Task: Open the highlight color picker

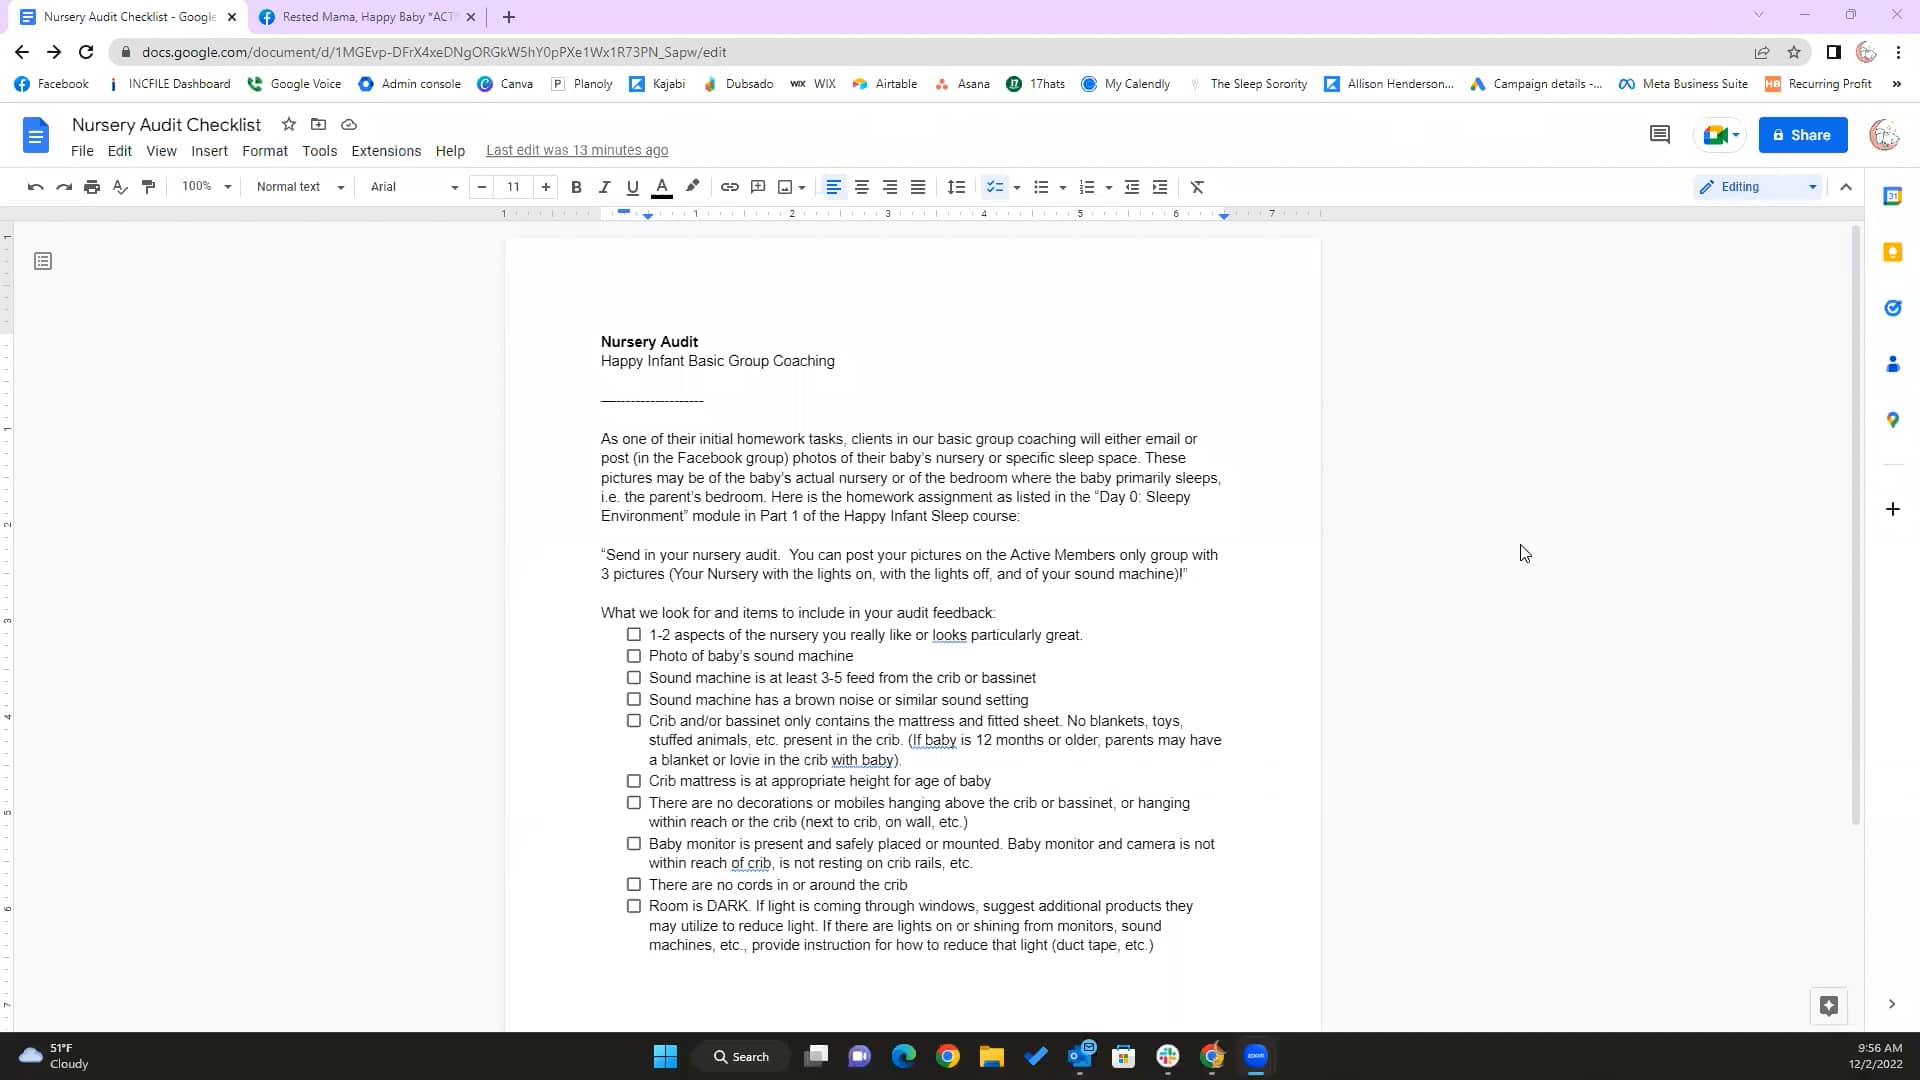Action: tap(692, 187)
